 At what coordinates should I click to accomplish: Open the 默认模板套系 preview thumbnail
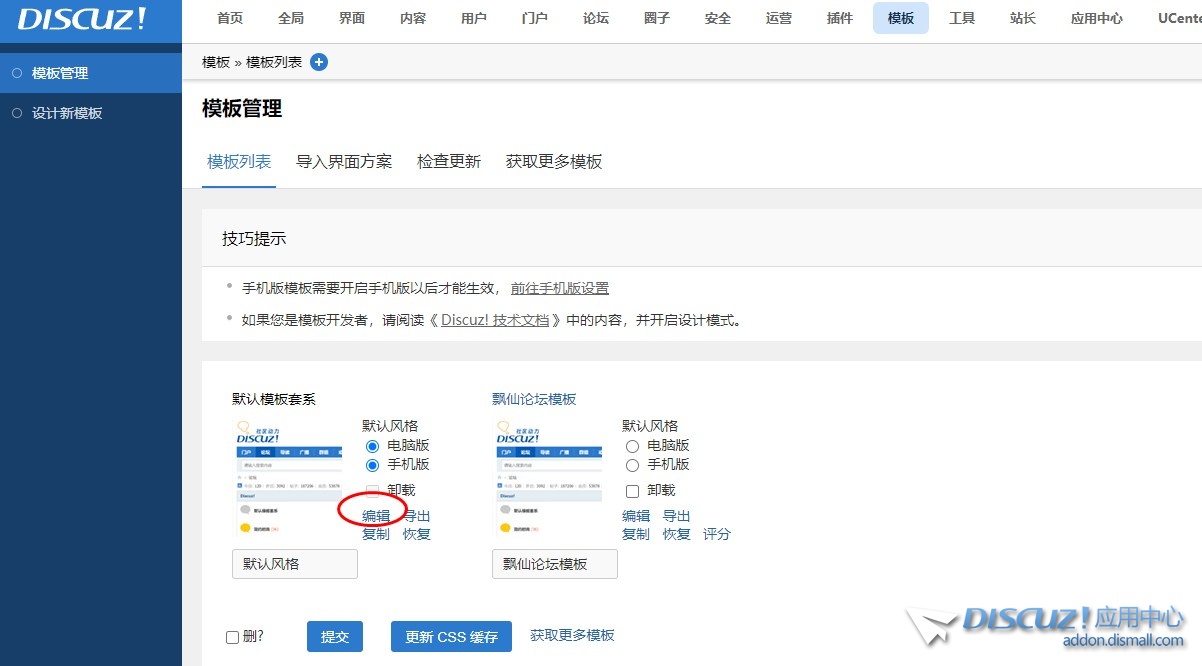287,477
